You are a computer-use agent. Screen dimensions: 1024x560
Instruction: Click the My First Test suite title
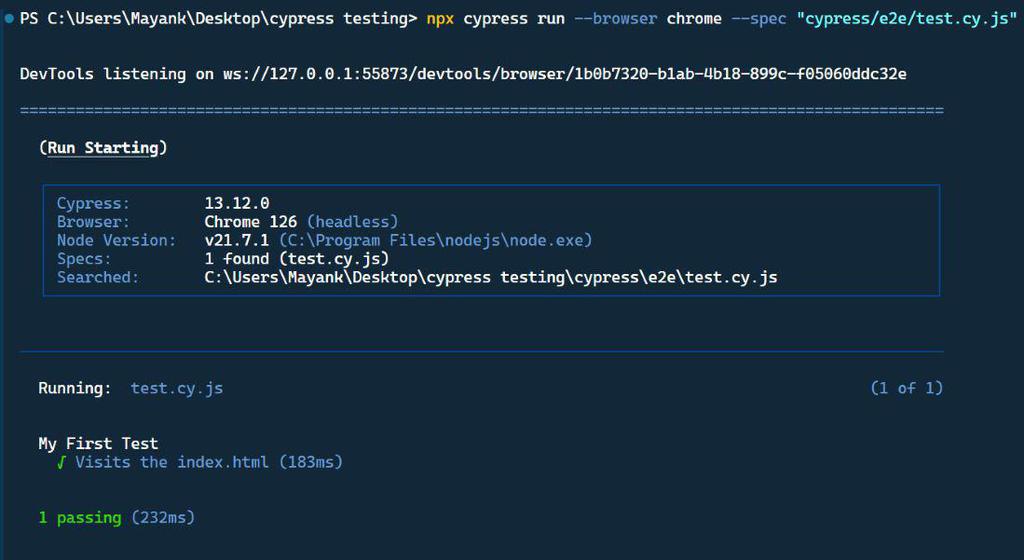tap(98, 444)
